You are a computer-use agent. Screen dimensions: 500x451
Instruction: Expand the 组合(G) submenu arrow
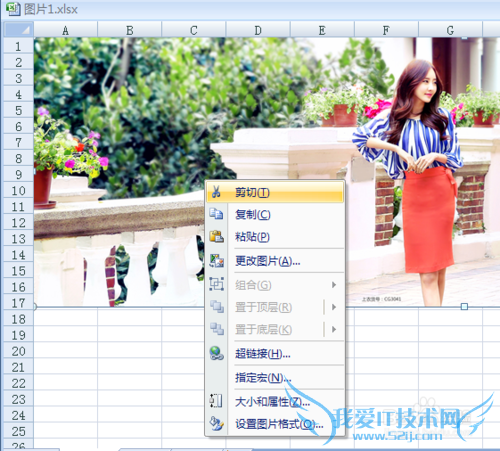pos(334,285)
